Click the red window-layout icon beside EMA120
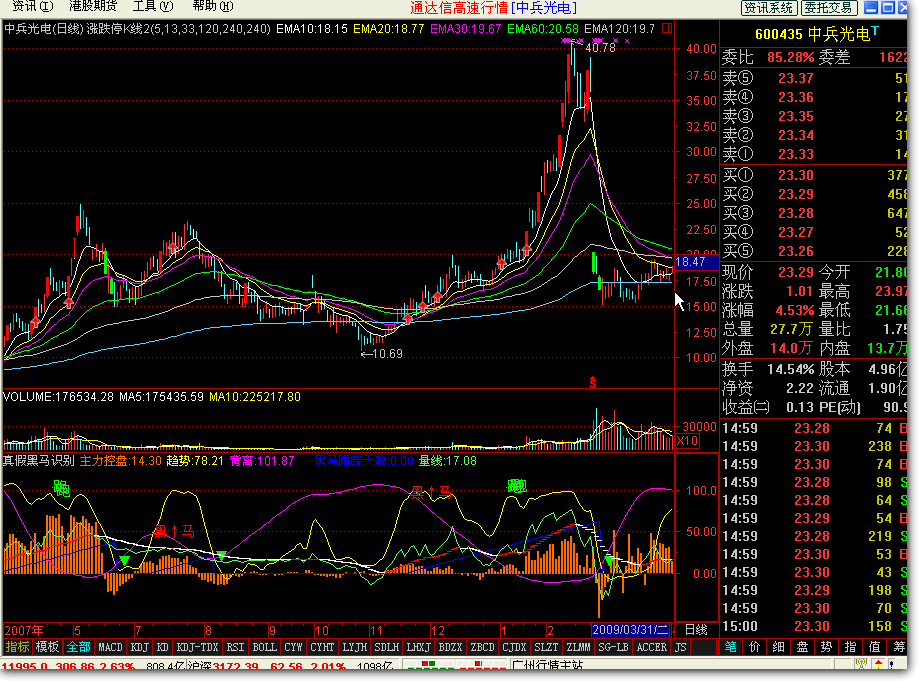The height and width of the screenshot is (684, 922). click(x=667, y=28)
